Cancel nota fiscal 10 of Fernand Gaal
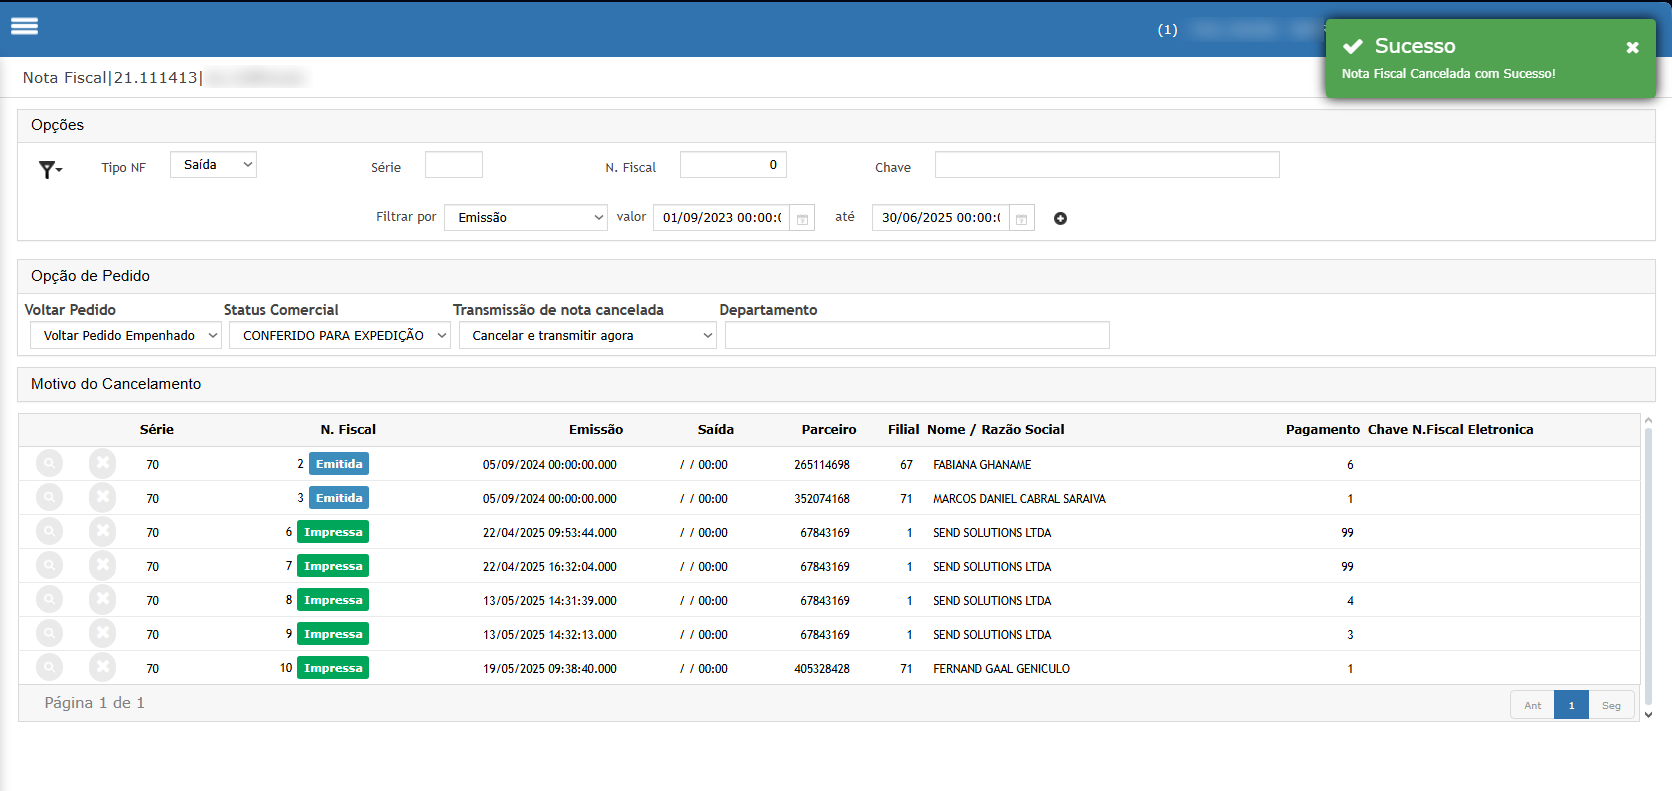 point(102,667)
